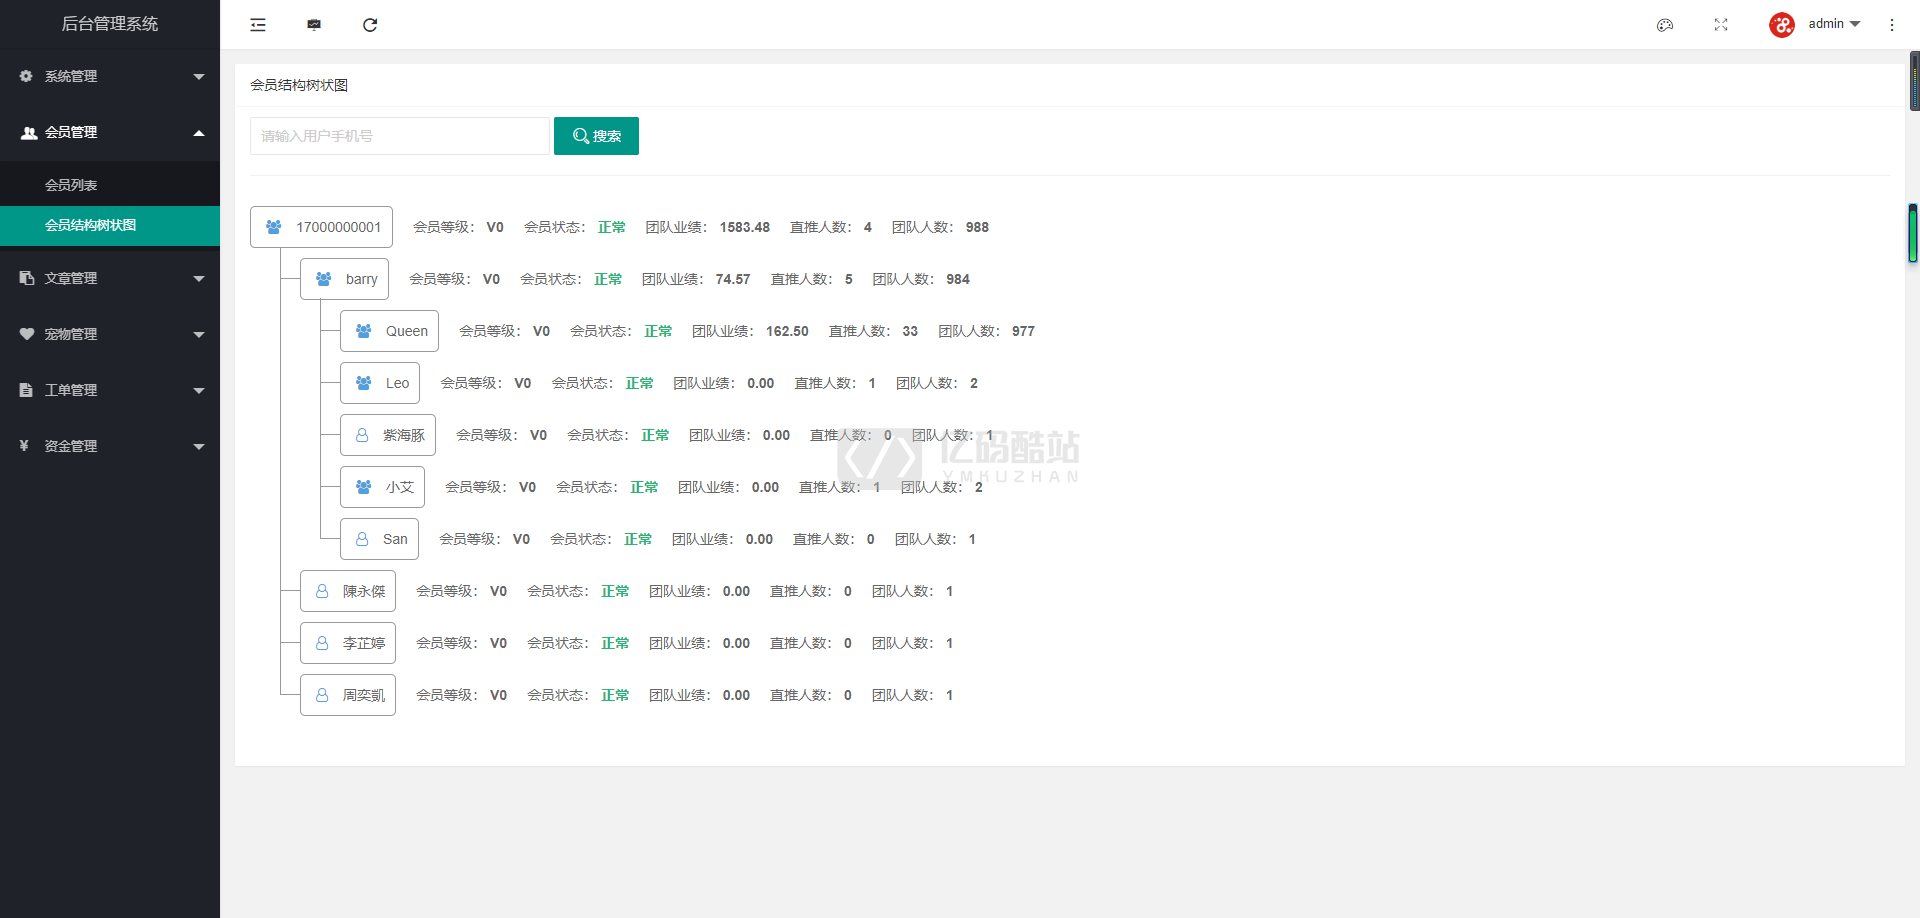Select tree node 17000000001
Screen dimensions: 1920x918
pyautogui.click(x=321, y=227)
